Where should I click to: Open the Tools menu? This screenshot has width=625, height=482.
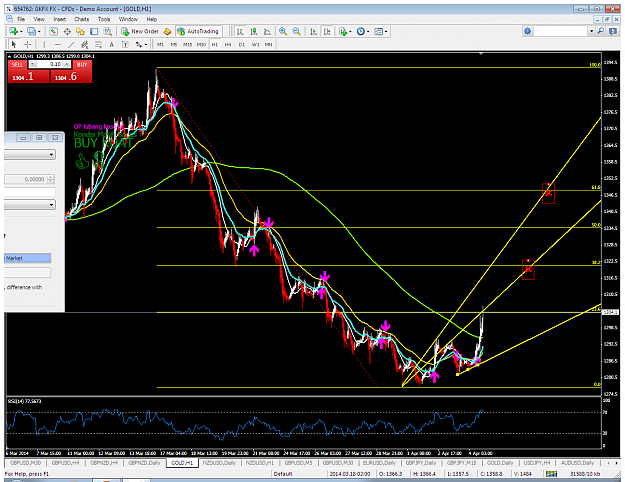pyautogui.click(x=104, y=19)
